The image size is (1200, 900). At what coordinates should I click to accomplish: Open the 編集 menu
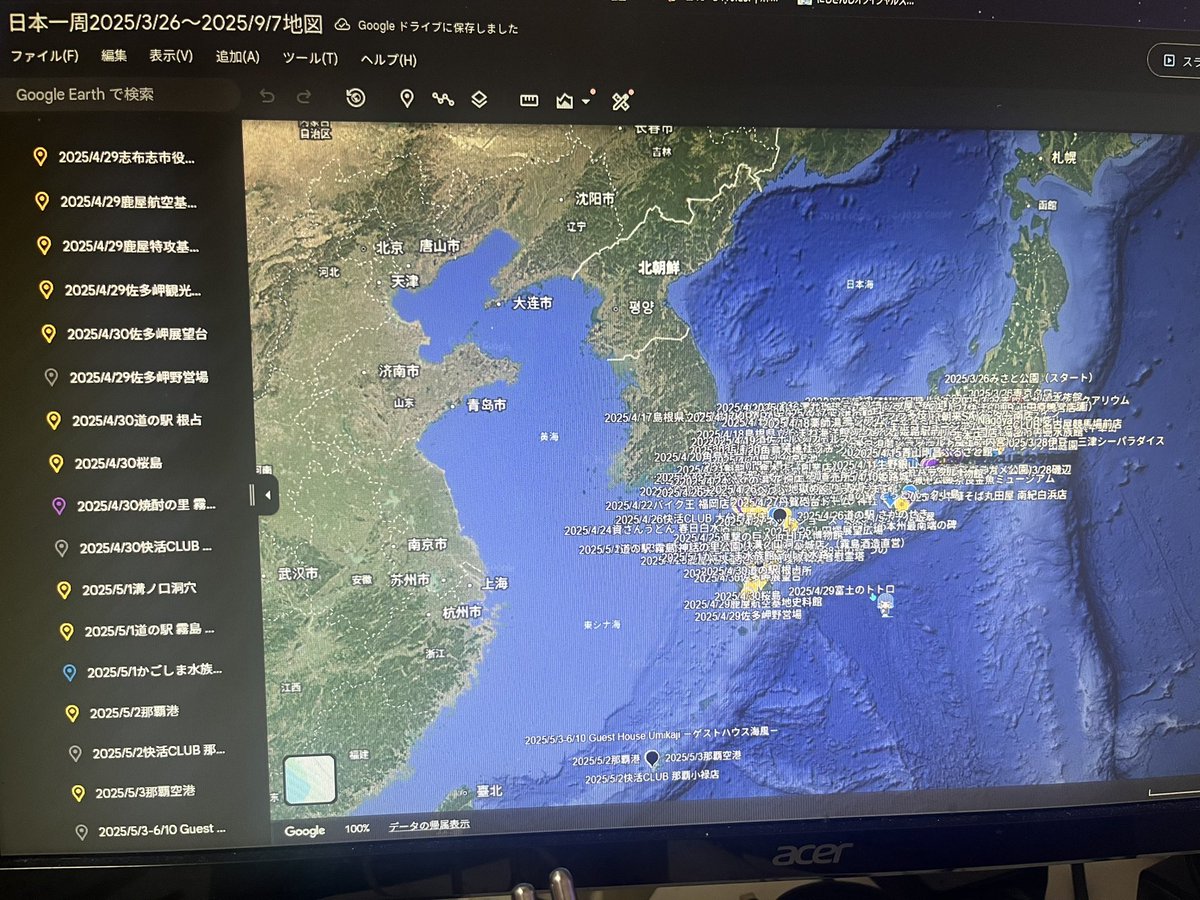tap(114, 57)
